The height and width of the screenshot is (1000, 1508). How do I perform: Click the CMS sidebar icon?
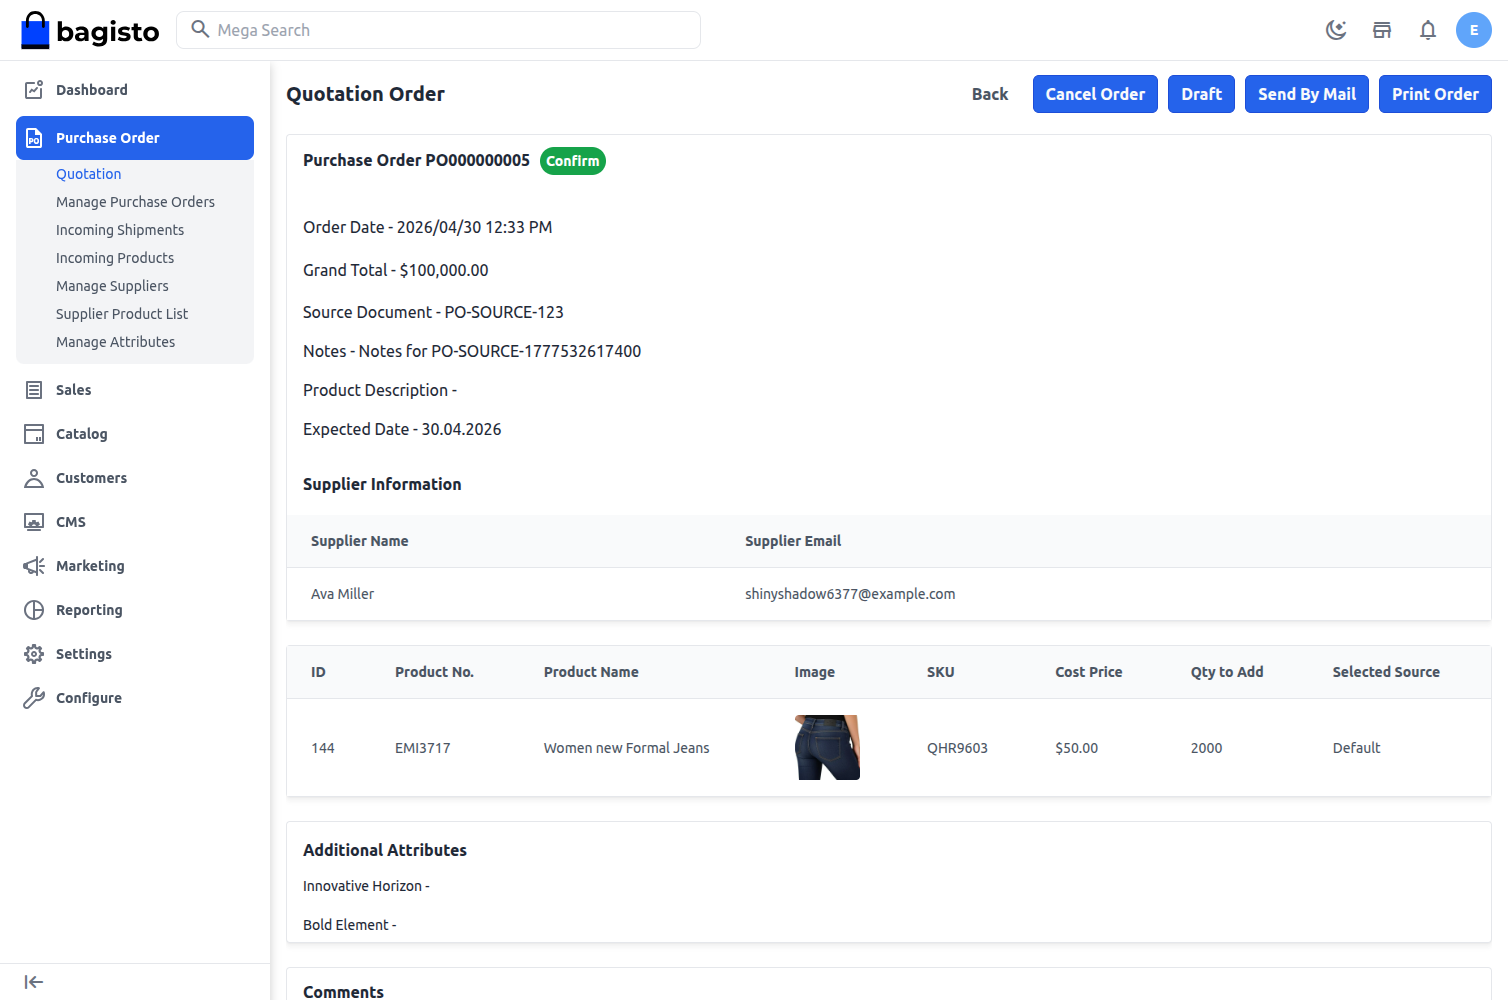[34, 521]
